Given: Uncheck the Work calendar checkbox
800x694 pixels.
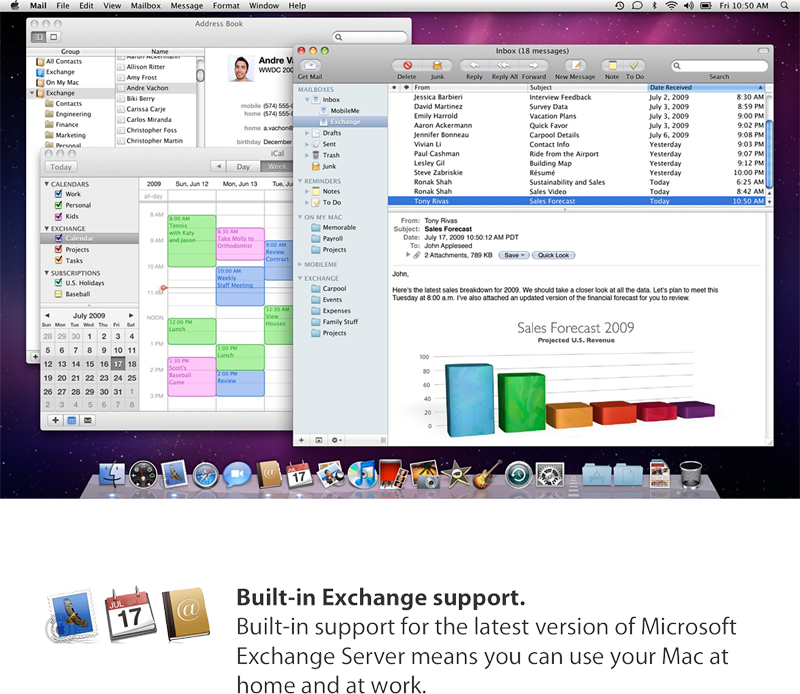Looking at the screenshot, I should click(x=58, y=194).
